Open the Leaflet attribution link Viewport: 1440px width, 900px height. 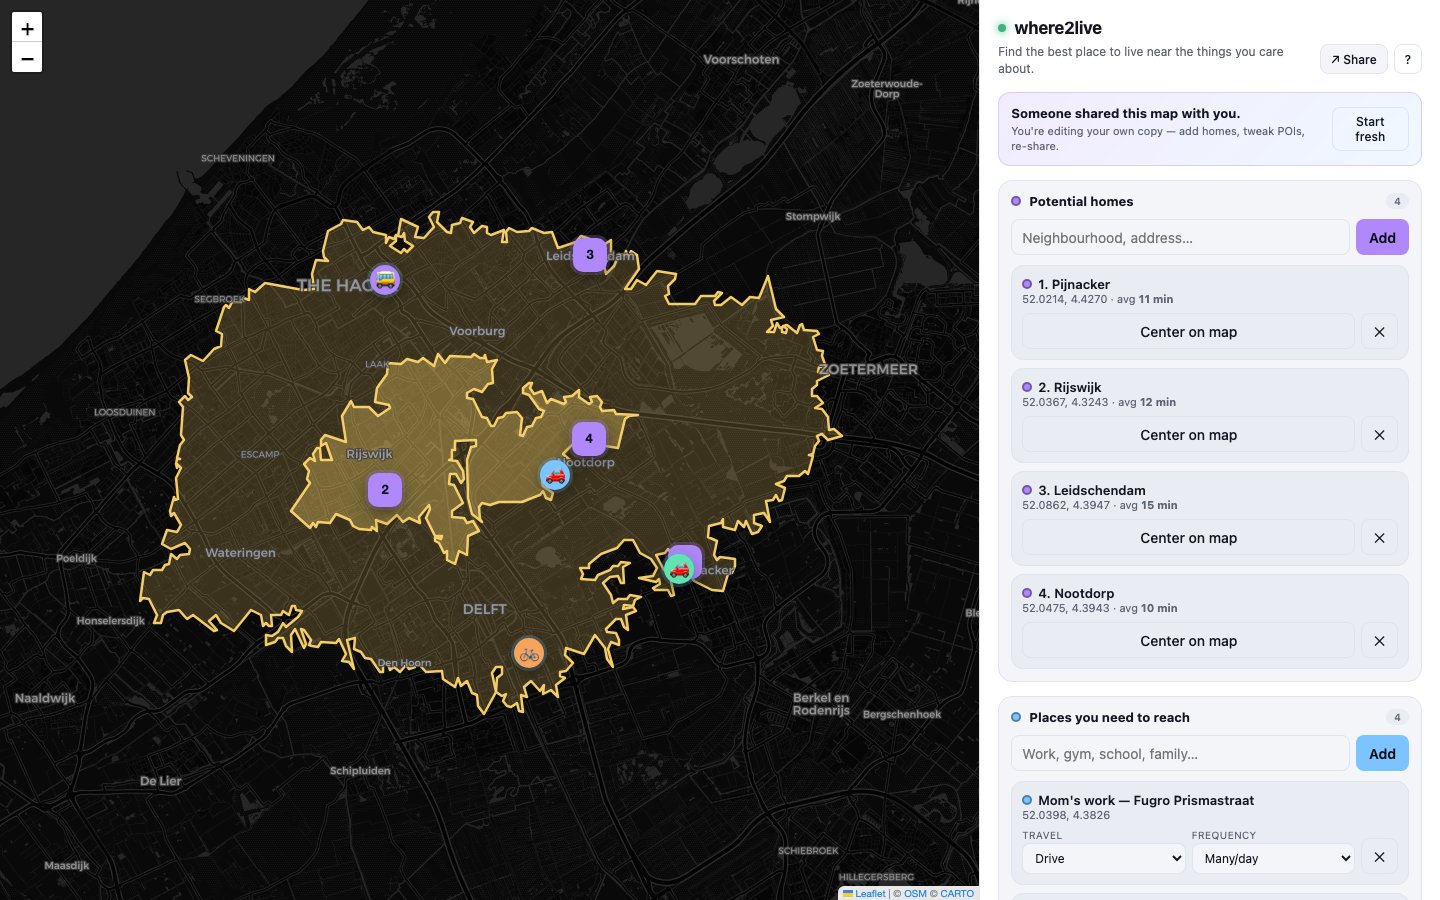864,894
